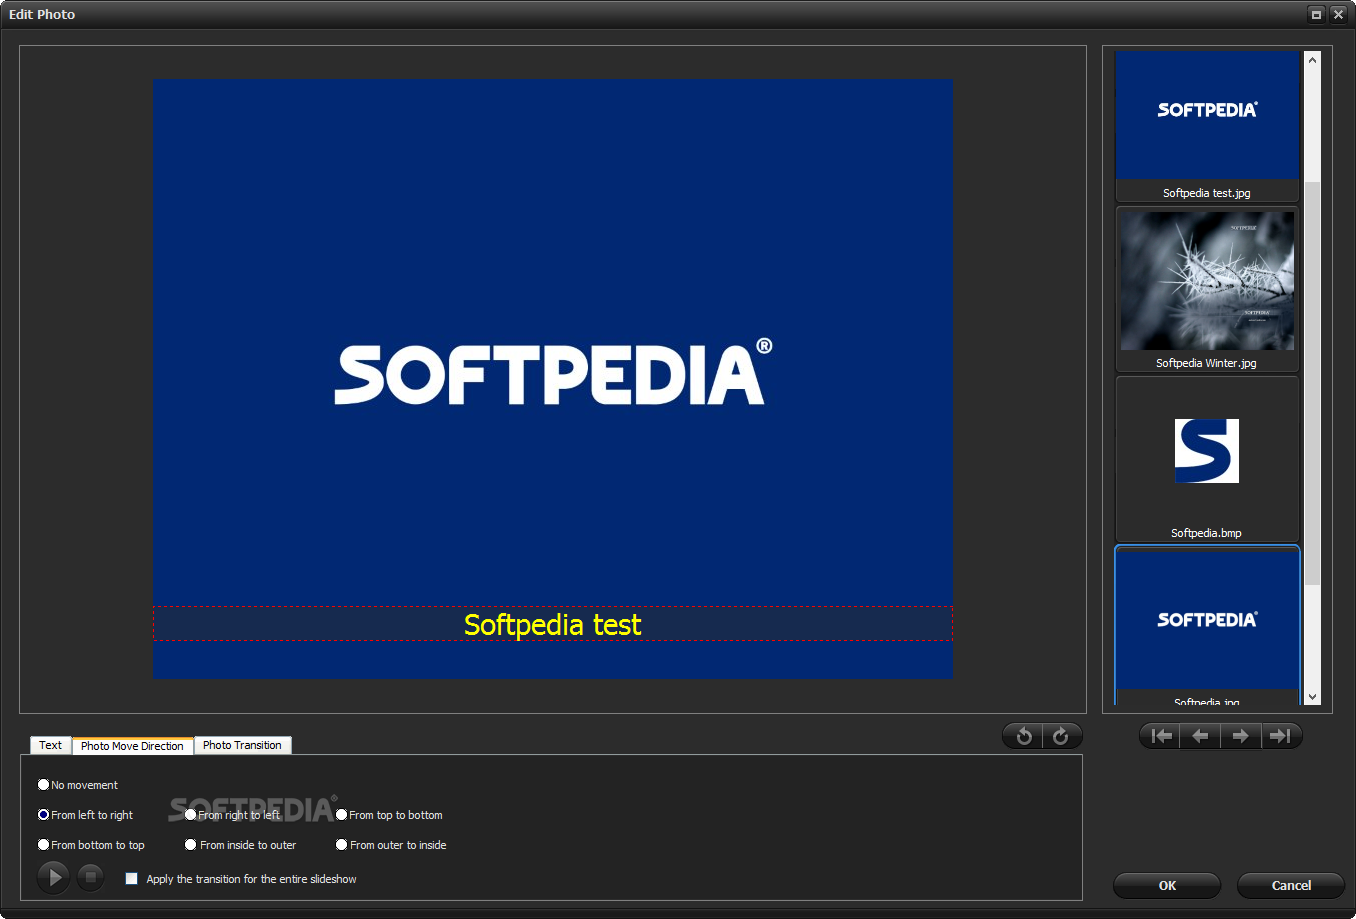
Task: Enable apply transition for entire slideshow
Action: (x=131, y=879)
